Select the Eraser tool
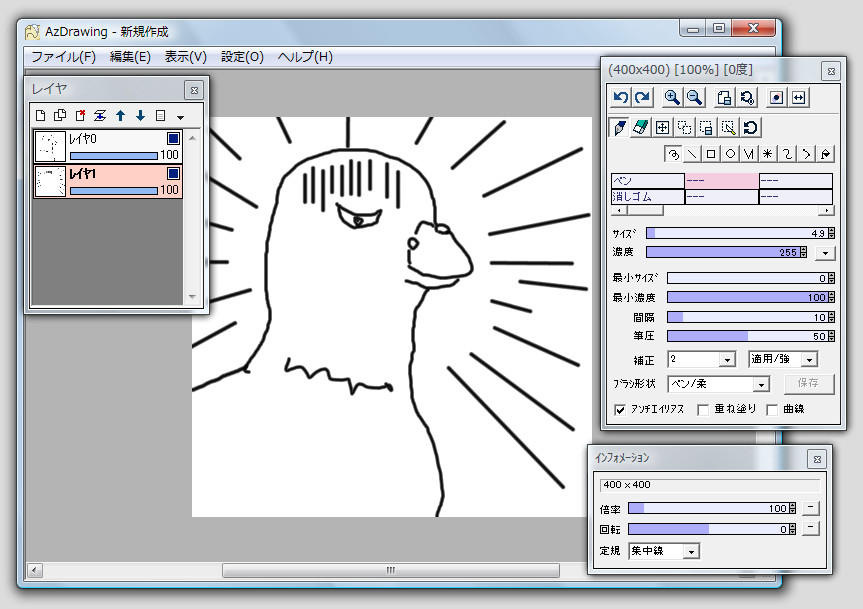The image size is (863, 609). [x=640, y=126]
